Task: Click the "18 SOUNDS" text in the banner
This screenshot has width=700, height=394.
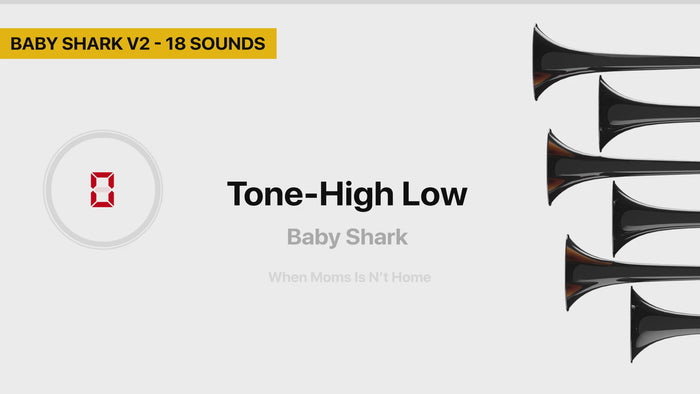Action: tap(215, 44)
